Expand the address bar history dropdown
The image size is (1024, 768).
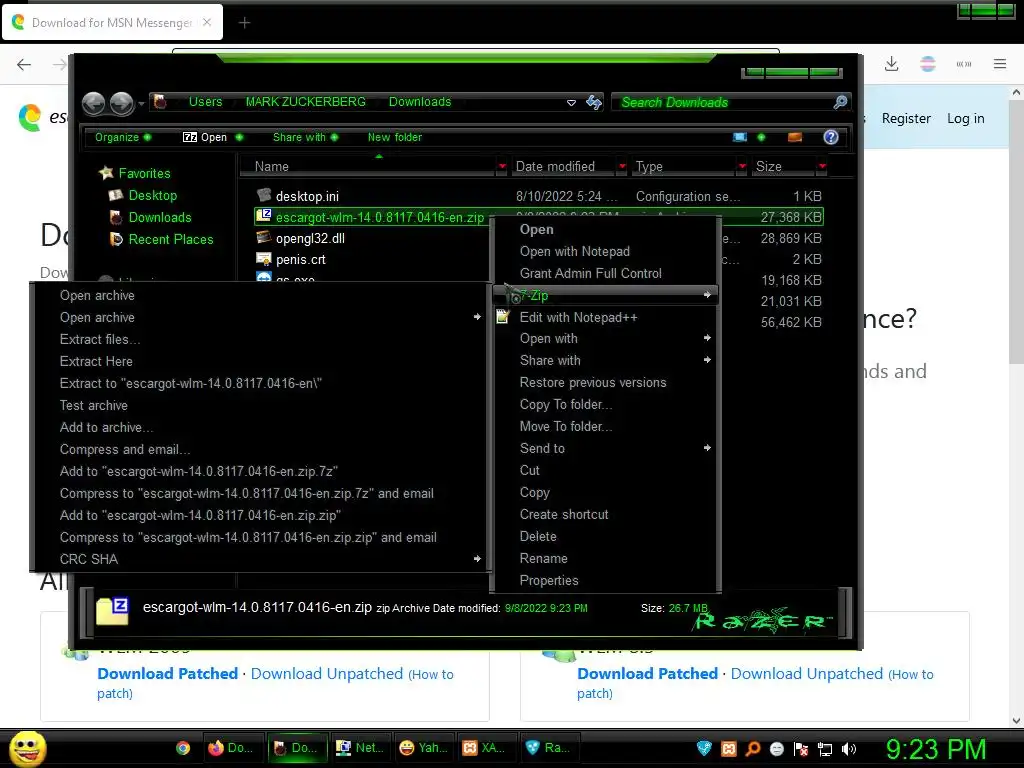click(571, 103)
